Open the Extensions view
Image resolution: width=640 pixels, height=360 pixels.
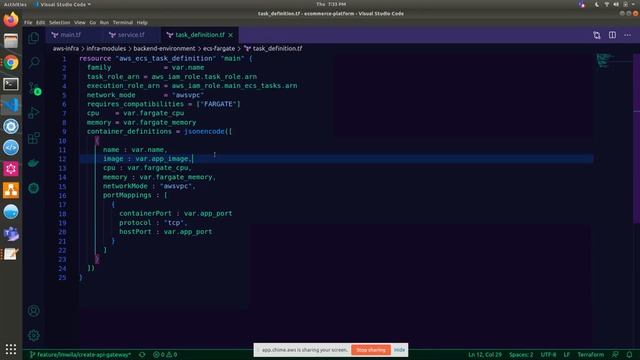[x=33, y=138]
